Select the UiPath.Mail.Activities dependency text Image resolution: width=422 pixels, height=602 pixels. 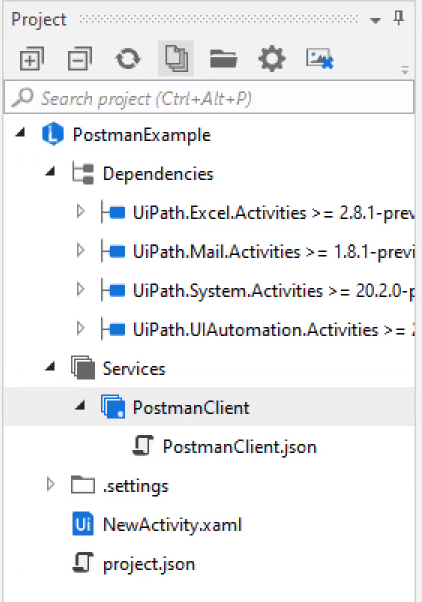[x=273, y=252]
